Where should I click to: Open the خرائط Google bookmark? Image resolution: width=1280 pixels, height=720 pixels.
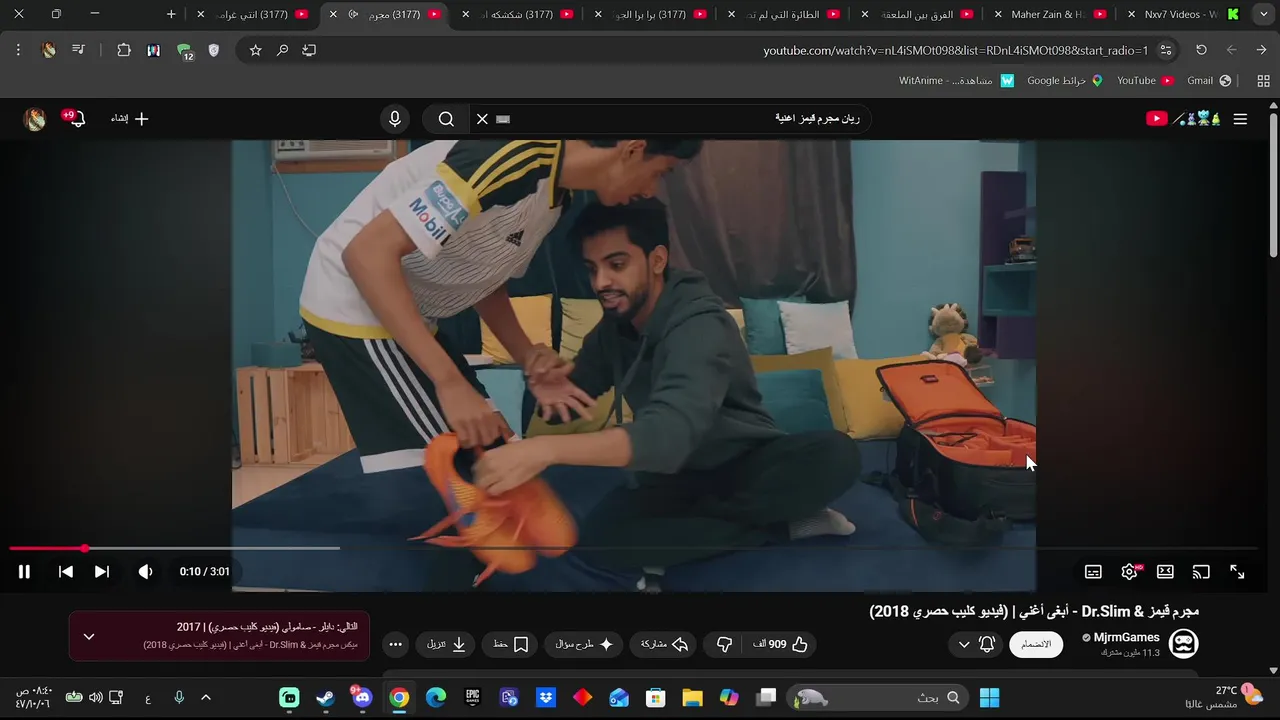(x=1064, y=80)
